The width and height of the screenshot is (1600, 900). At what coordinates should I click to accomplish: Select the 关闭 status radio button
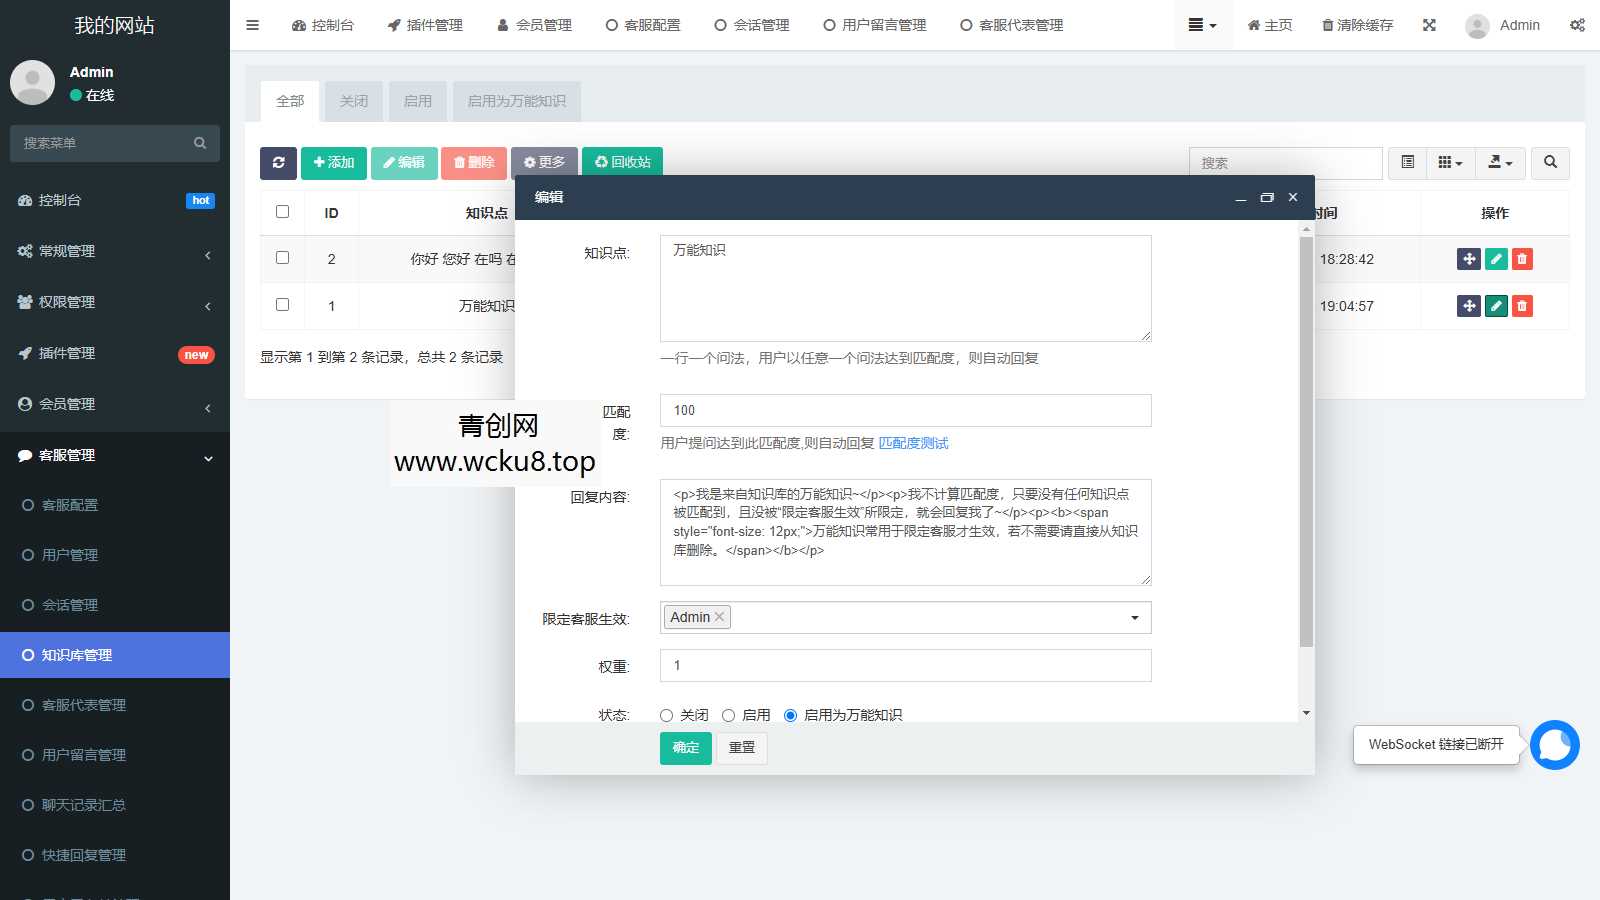click(666, 715)
